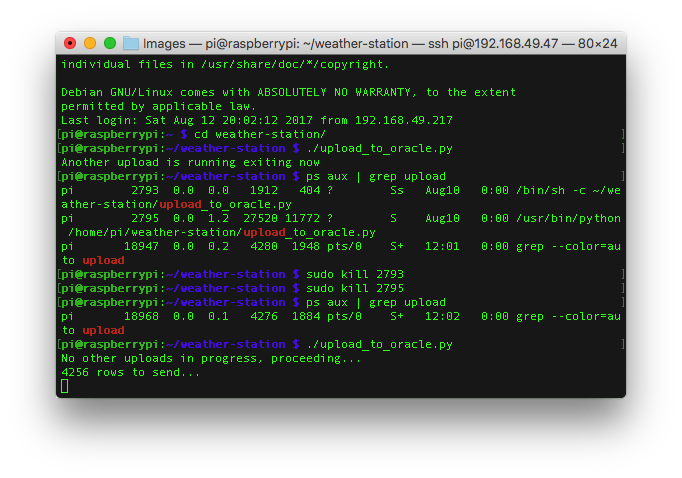Close the terminal window with red button
The image size is (682, 478).
(70, 43)
